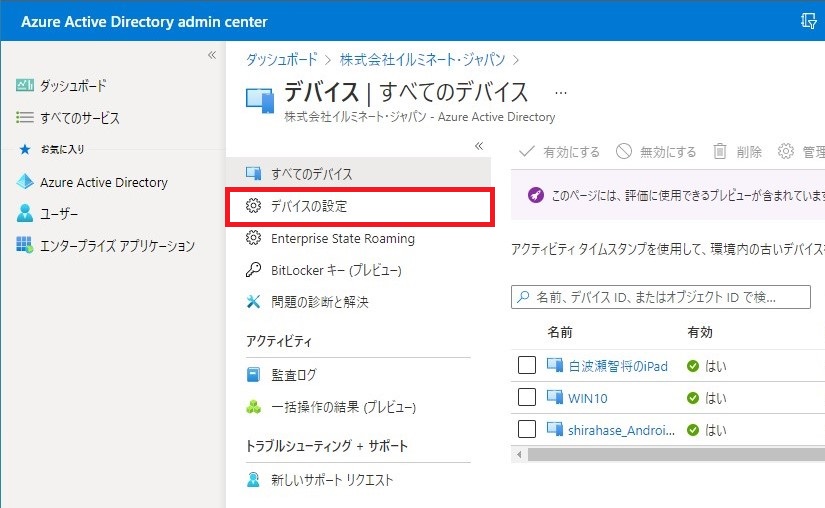This screenshot has width=825, height=508.
Task: Click the horizontal scrollbar left arrow
Action: click(519, 454)
